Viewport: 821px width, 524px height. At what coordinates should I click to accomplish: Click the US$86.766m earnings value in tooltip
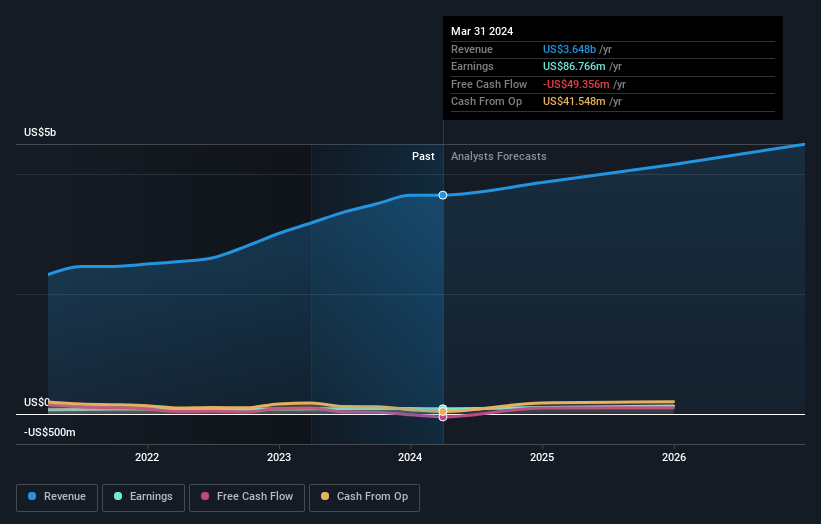pyautogui.click(x=574, y=66)
